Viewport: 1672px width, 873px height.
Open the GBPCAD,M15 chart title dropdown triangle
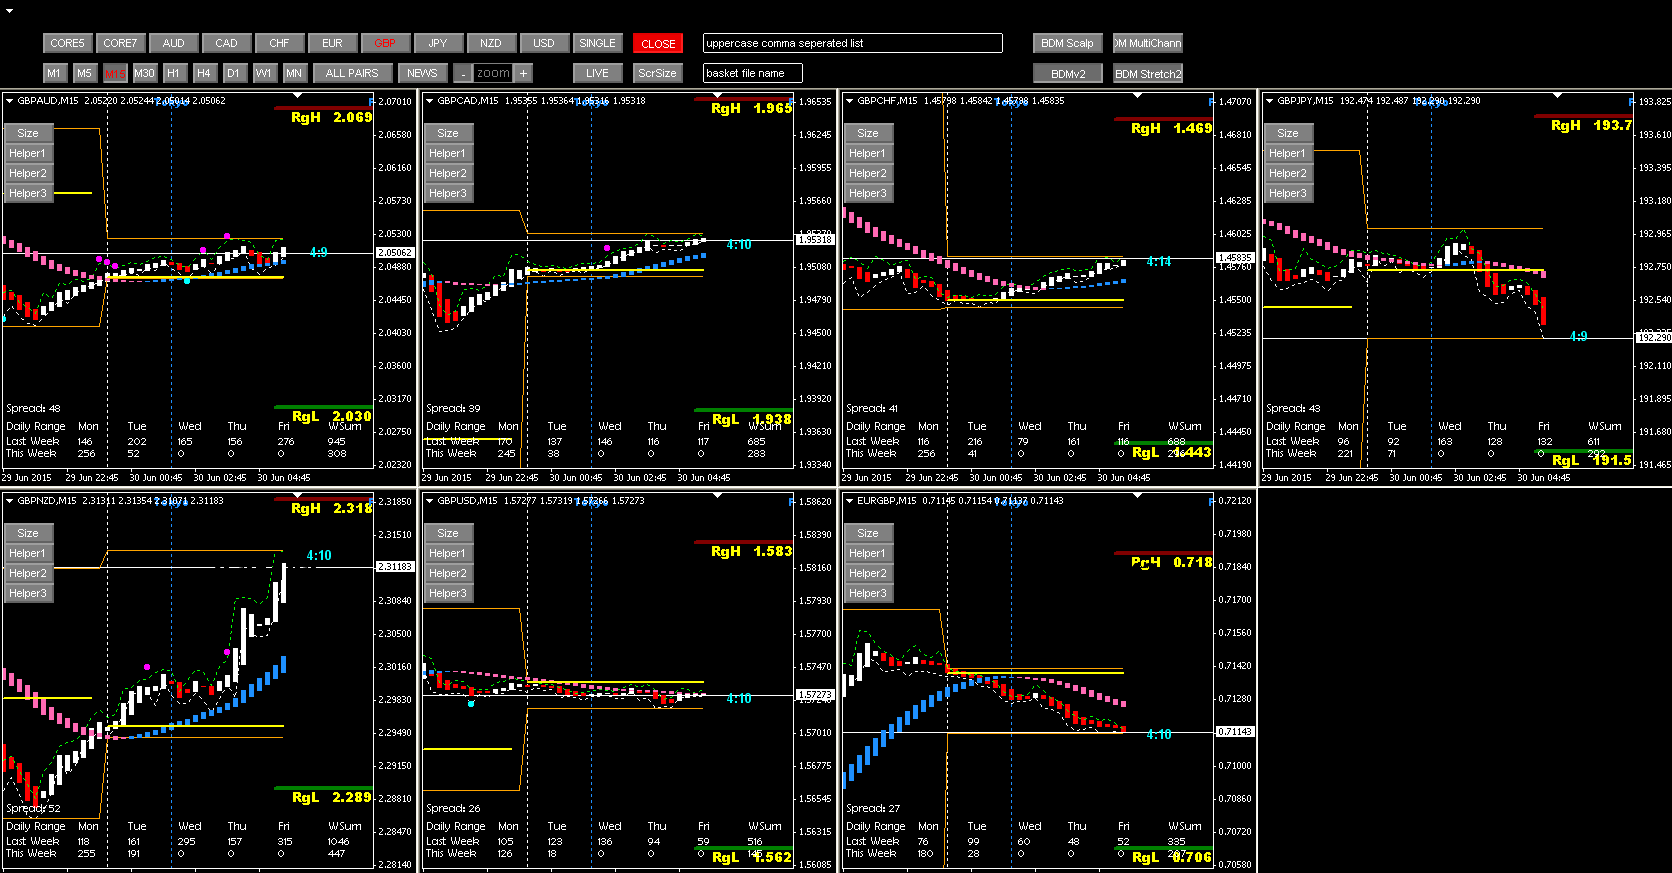[x=429, y=100]
